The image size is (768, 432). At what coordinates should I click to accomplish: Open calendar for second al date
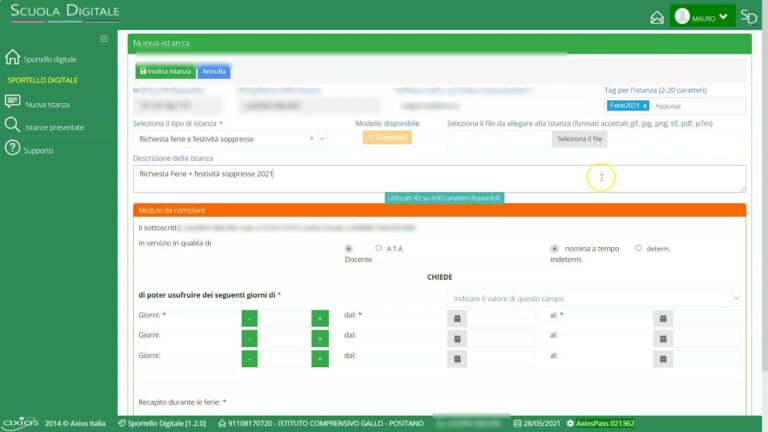coord(663,338)
